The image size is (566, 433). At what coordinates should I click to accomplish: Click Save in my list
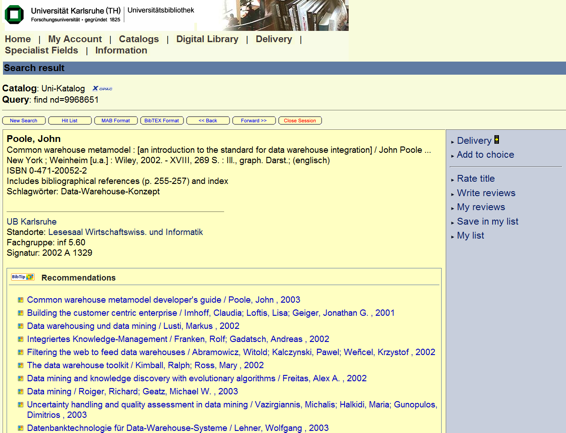(487, 222)
